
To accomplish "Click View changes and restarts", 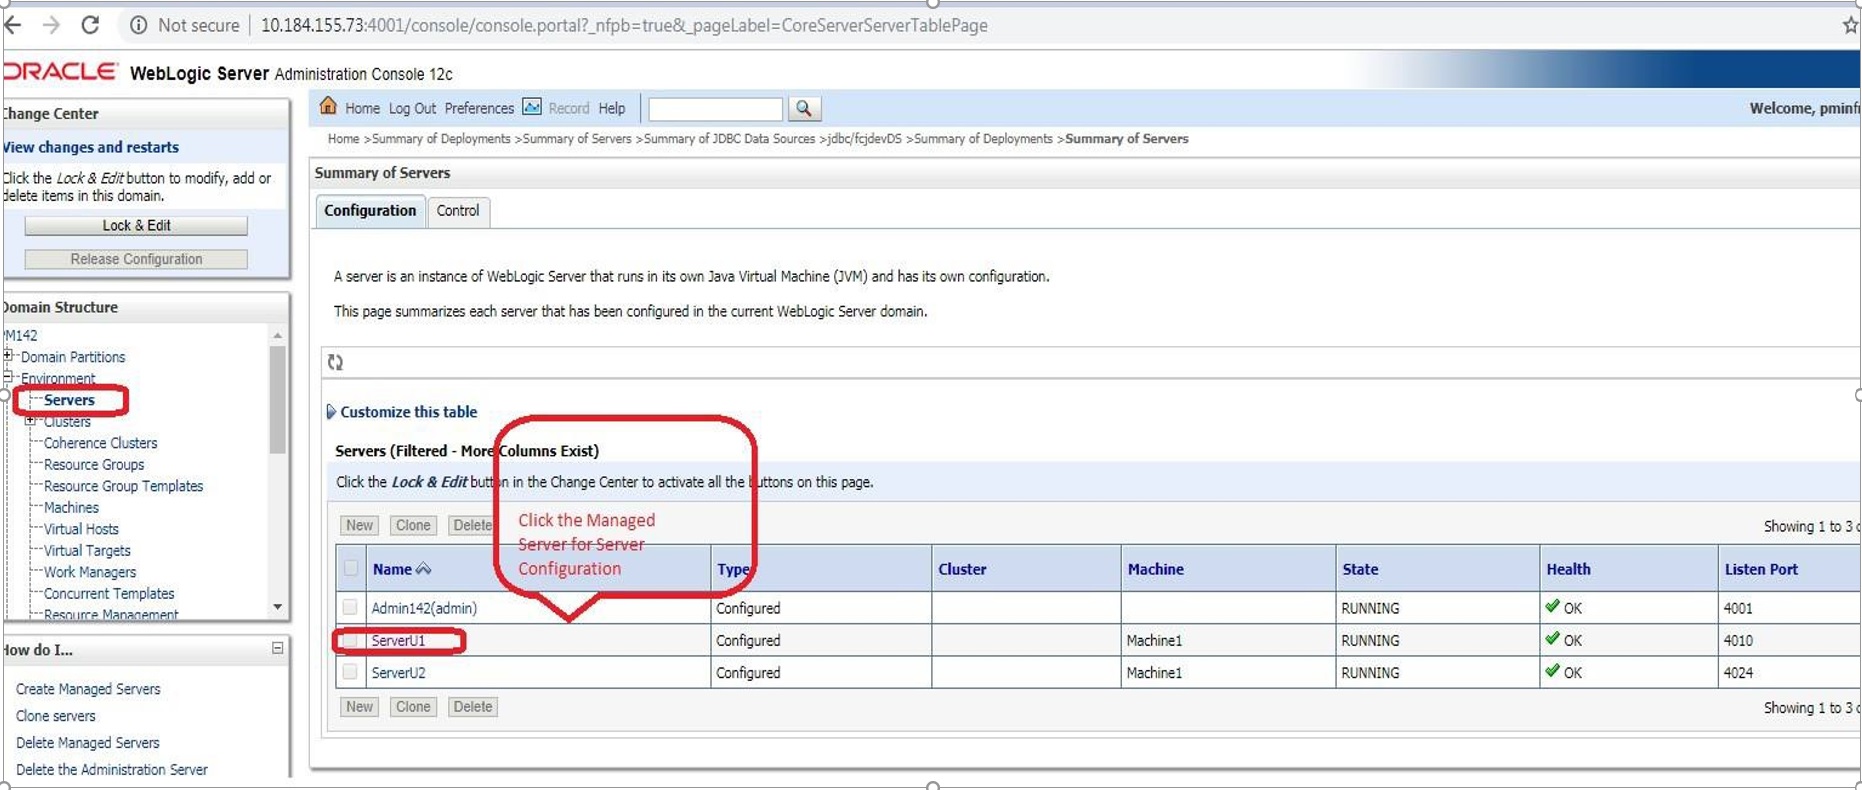I will (x=91, y=147).
